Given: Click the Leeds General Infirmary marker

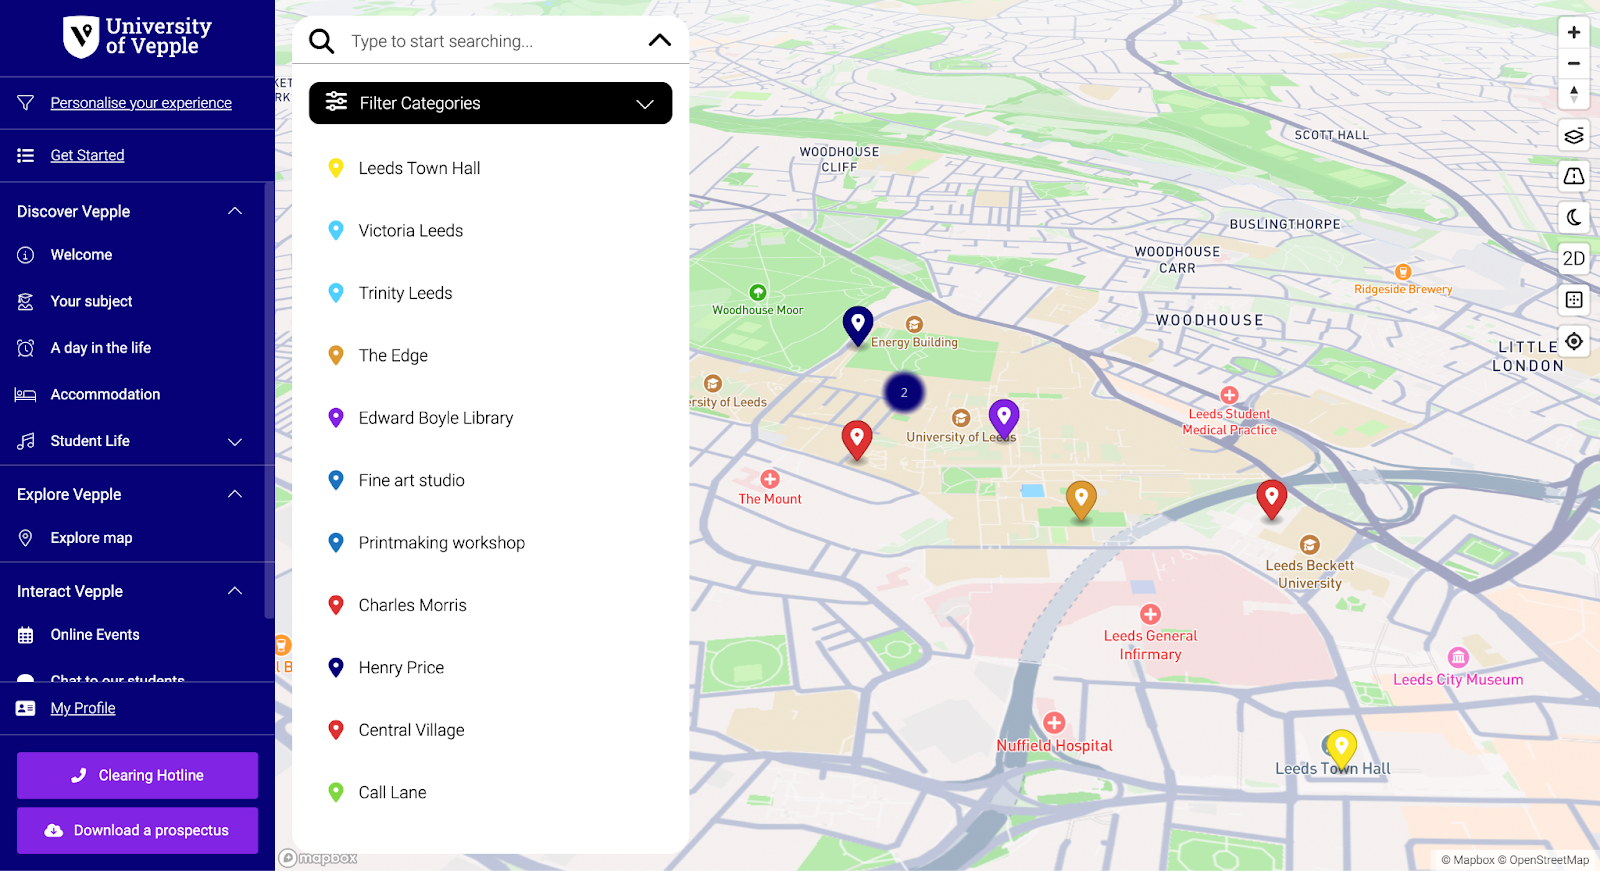Looking at the screenshot, I should click(1150, 614).
